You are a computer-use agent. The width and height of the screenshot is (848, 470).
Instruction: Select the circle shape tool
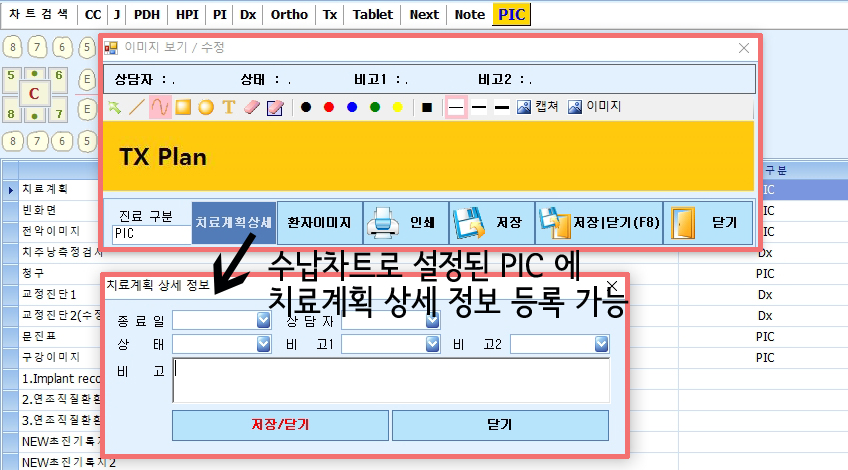(206, 107)
